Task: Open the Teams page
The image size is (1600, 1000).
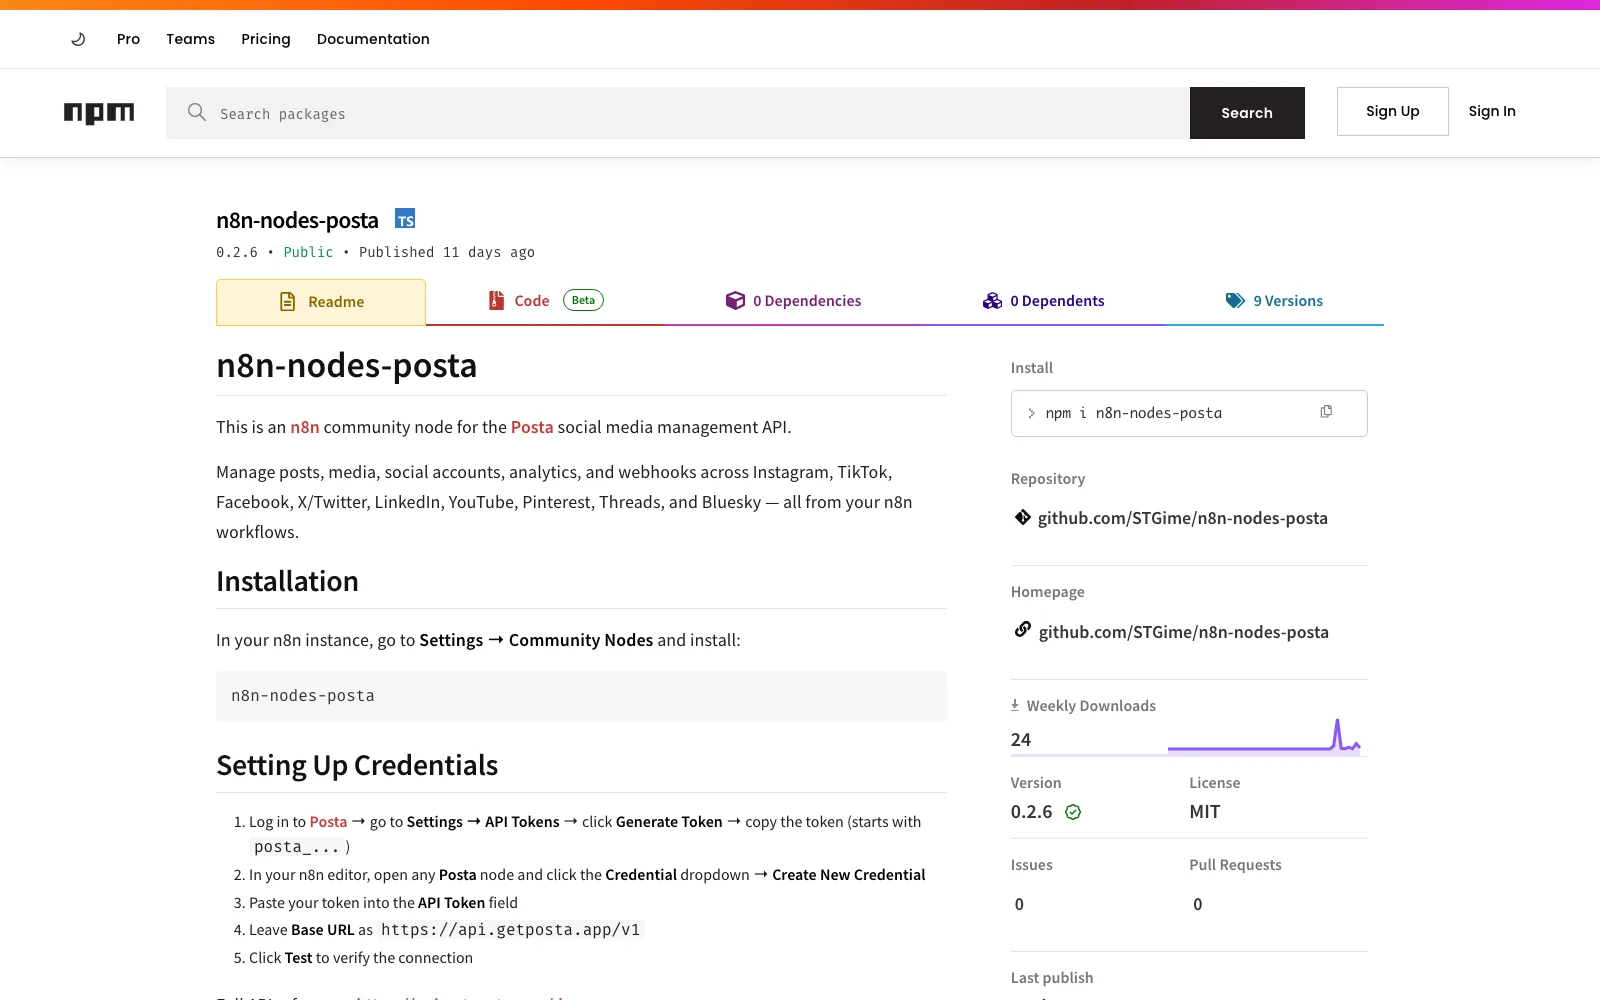Action: click(x=190, y=39)
